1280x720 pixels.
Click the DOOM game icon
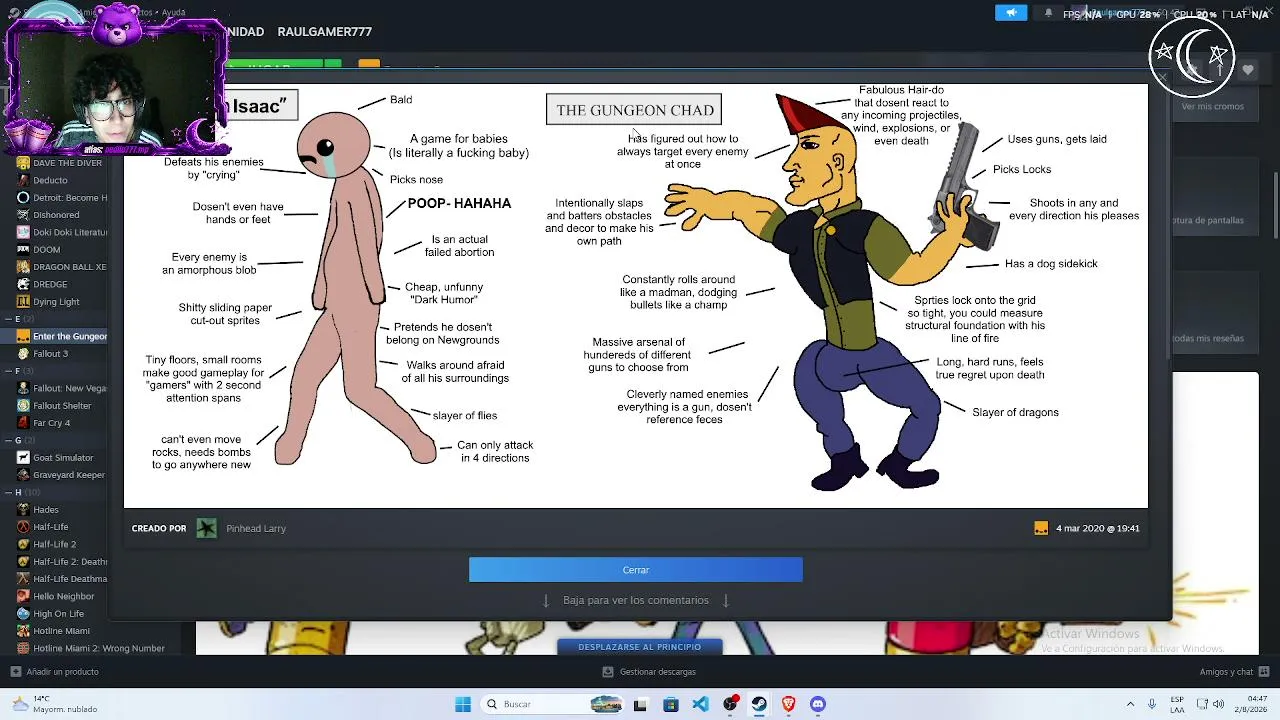point(23,250)
